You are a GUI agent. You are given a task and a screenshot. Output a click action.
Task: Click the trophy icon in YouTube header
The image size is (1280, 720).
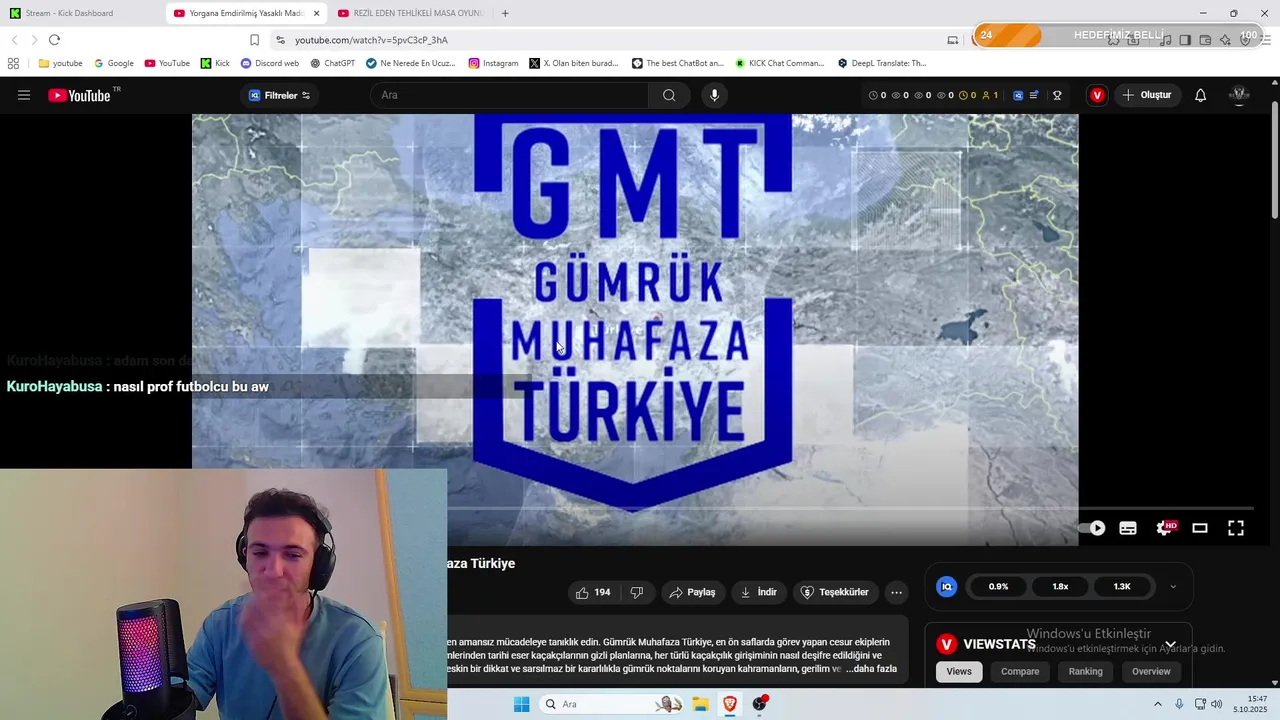pyautogui.click(x=1057, y=95)
